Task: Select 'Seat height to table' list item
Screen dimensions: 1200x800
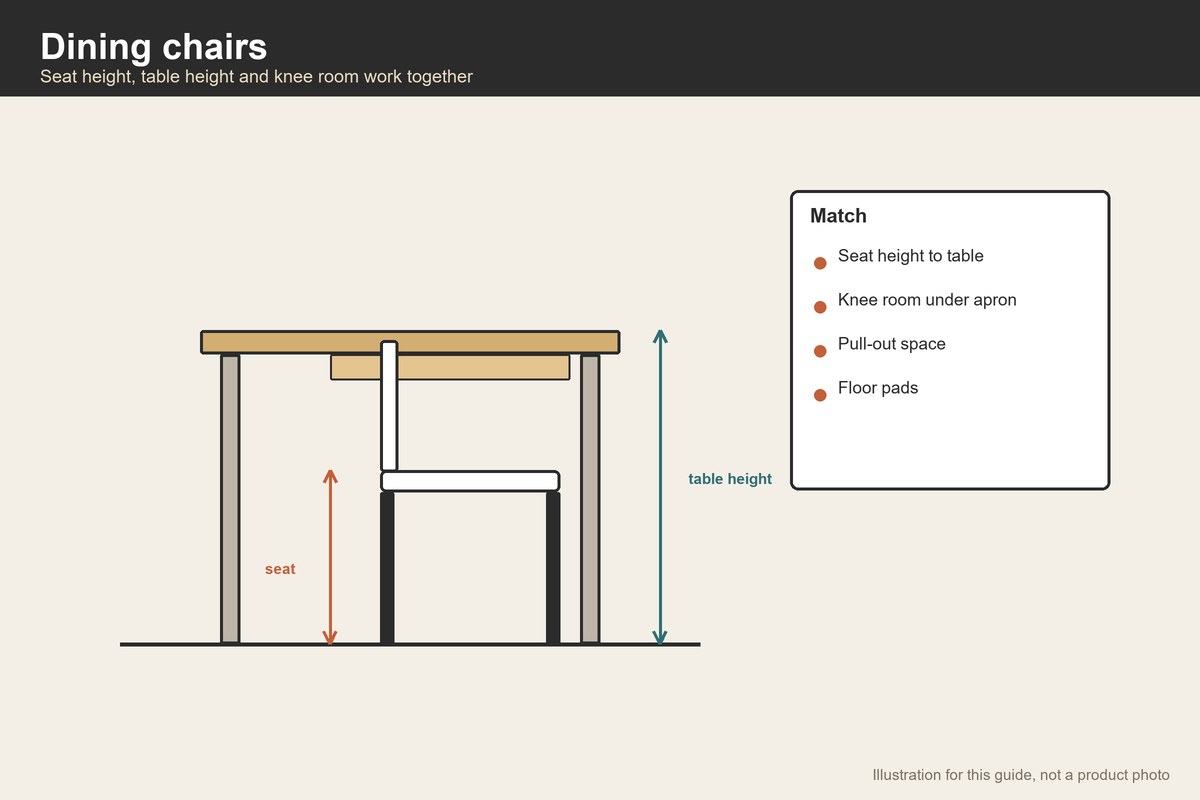Action: point(911,256)
